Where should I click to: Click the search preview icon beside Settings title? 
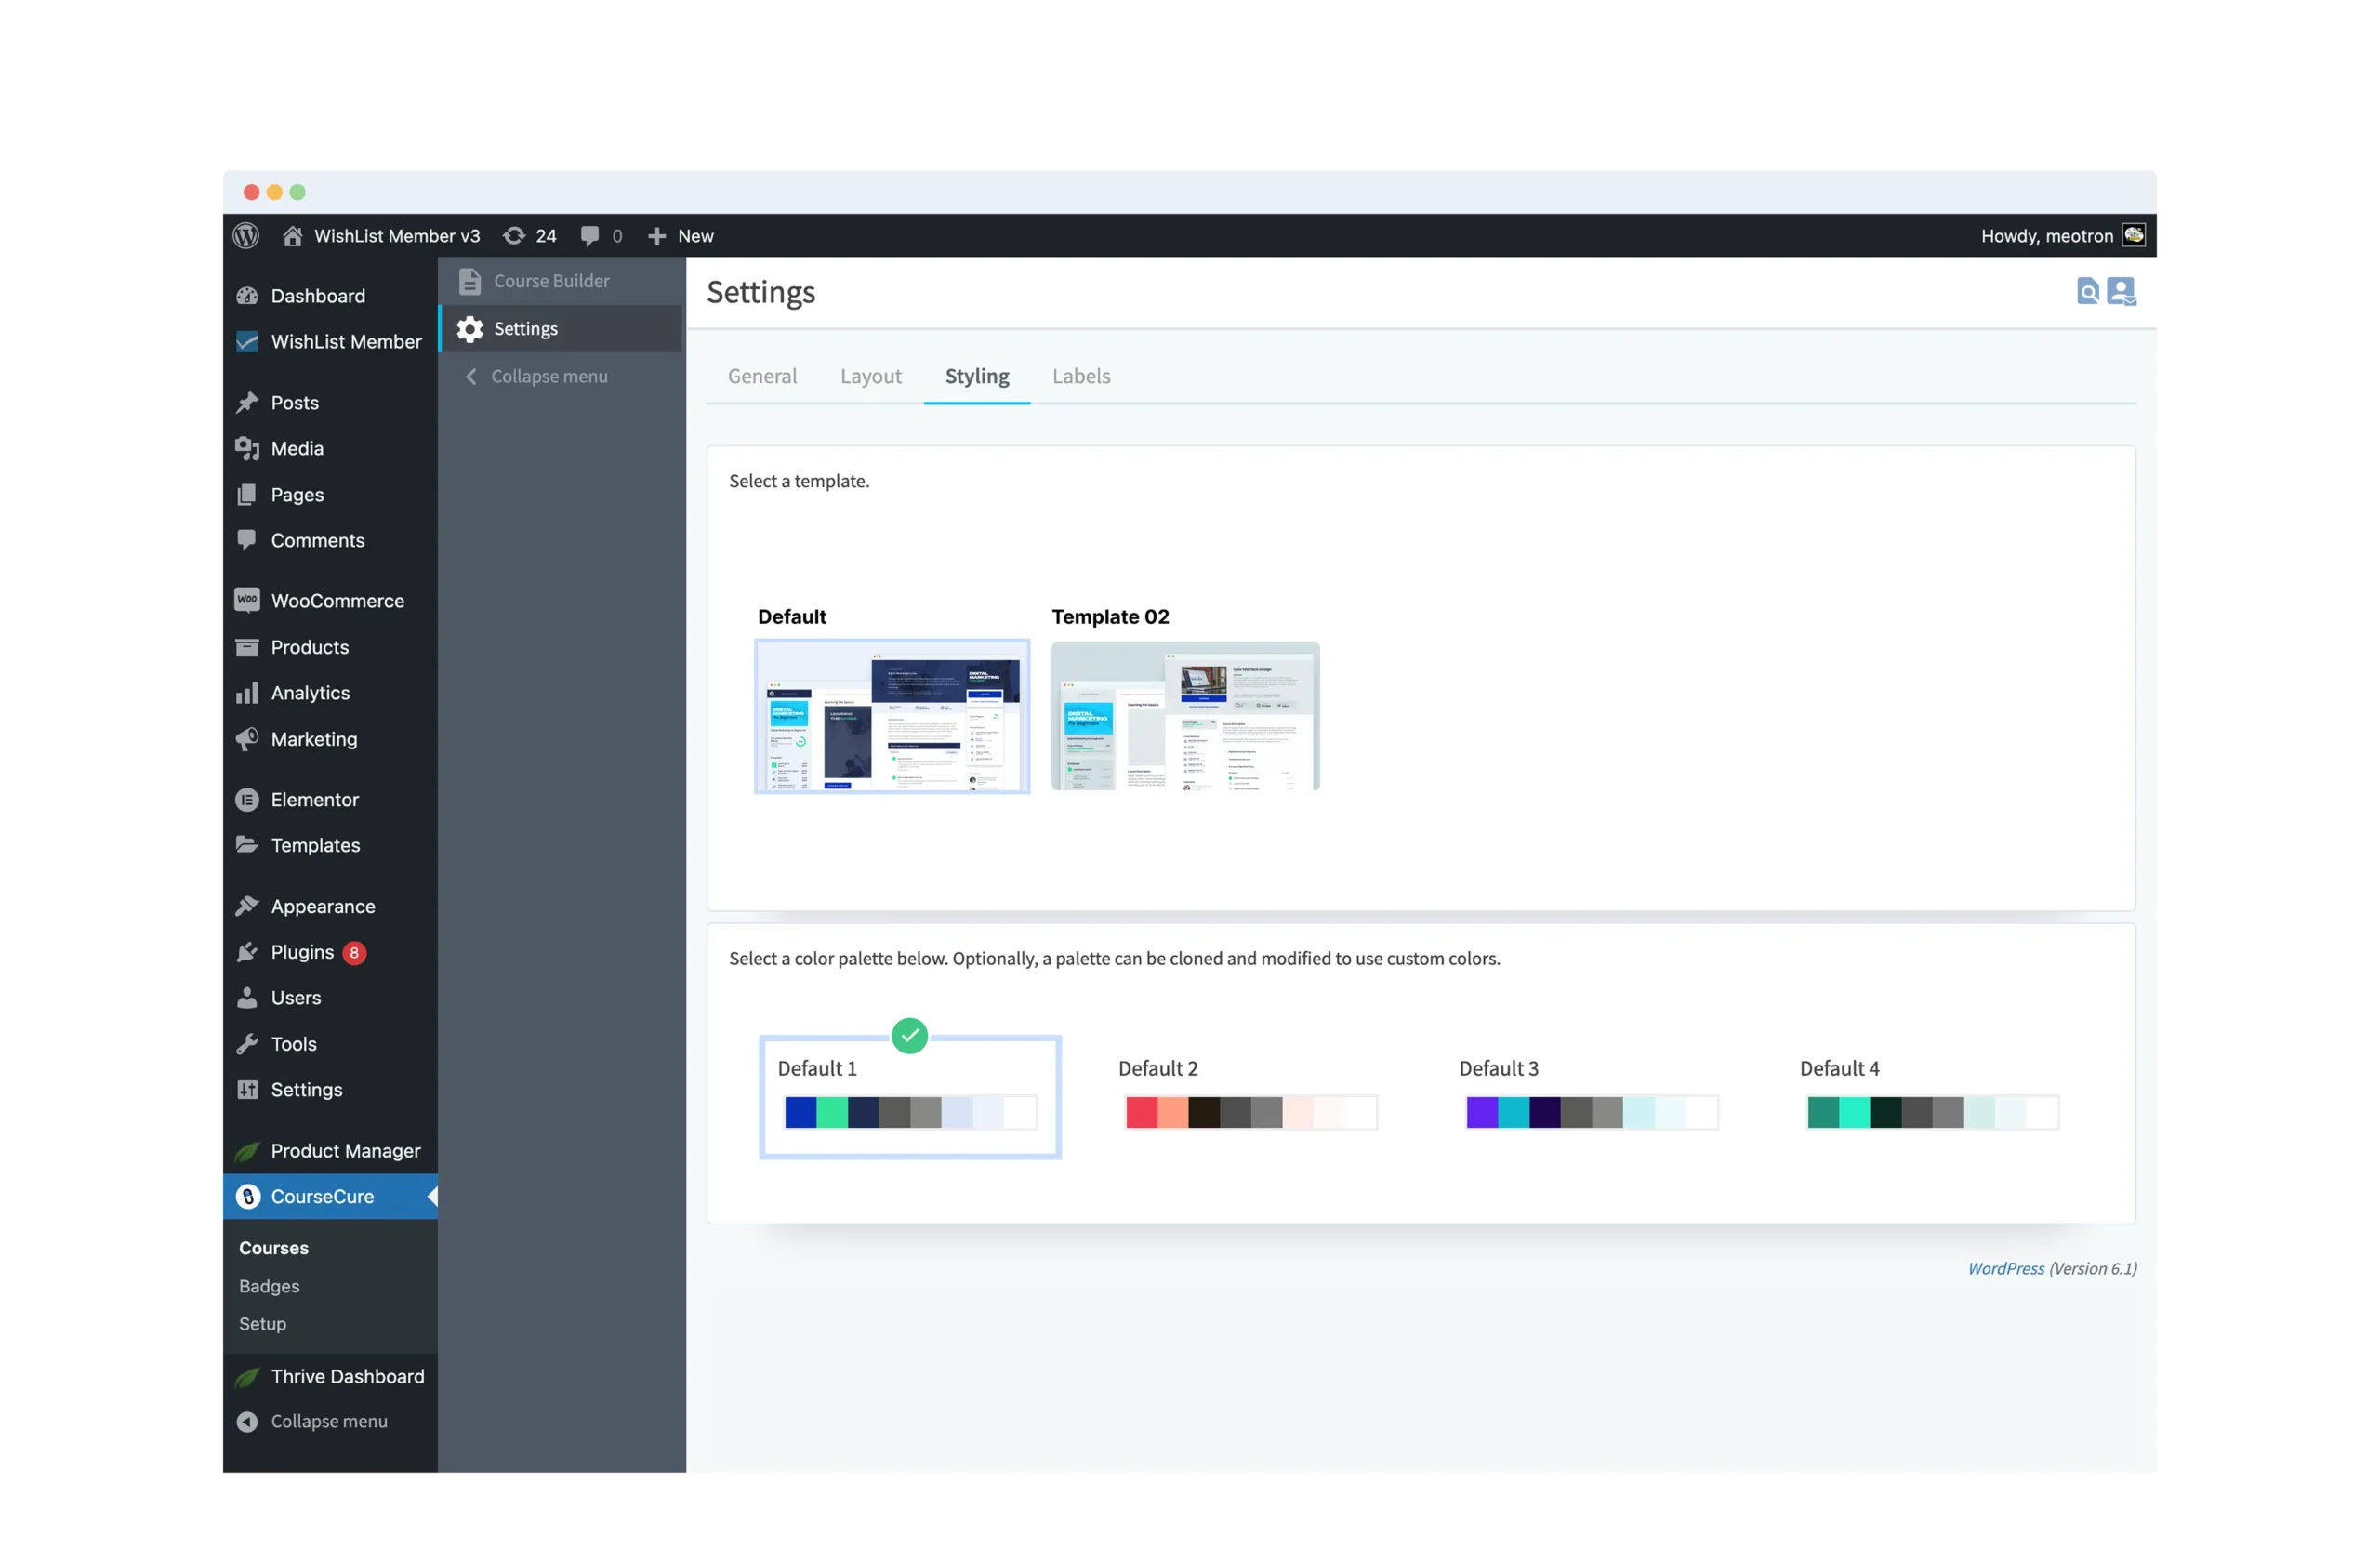pyautogui.click(x=2088, y=291)
